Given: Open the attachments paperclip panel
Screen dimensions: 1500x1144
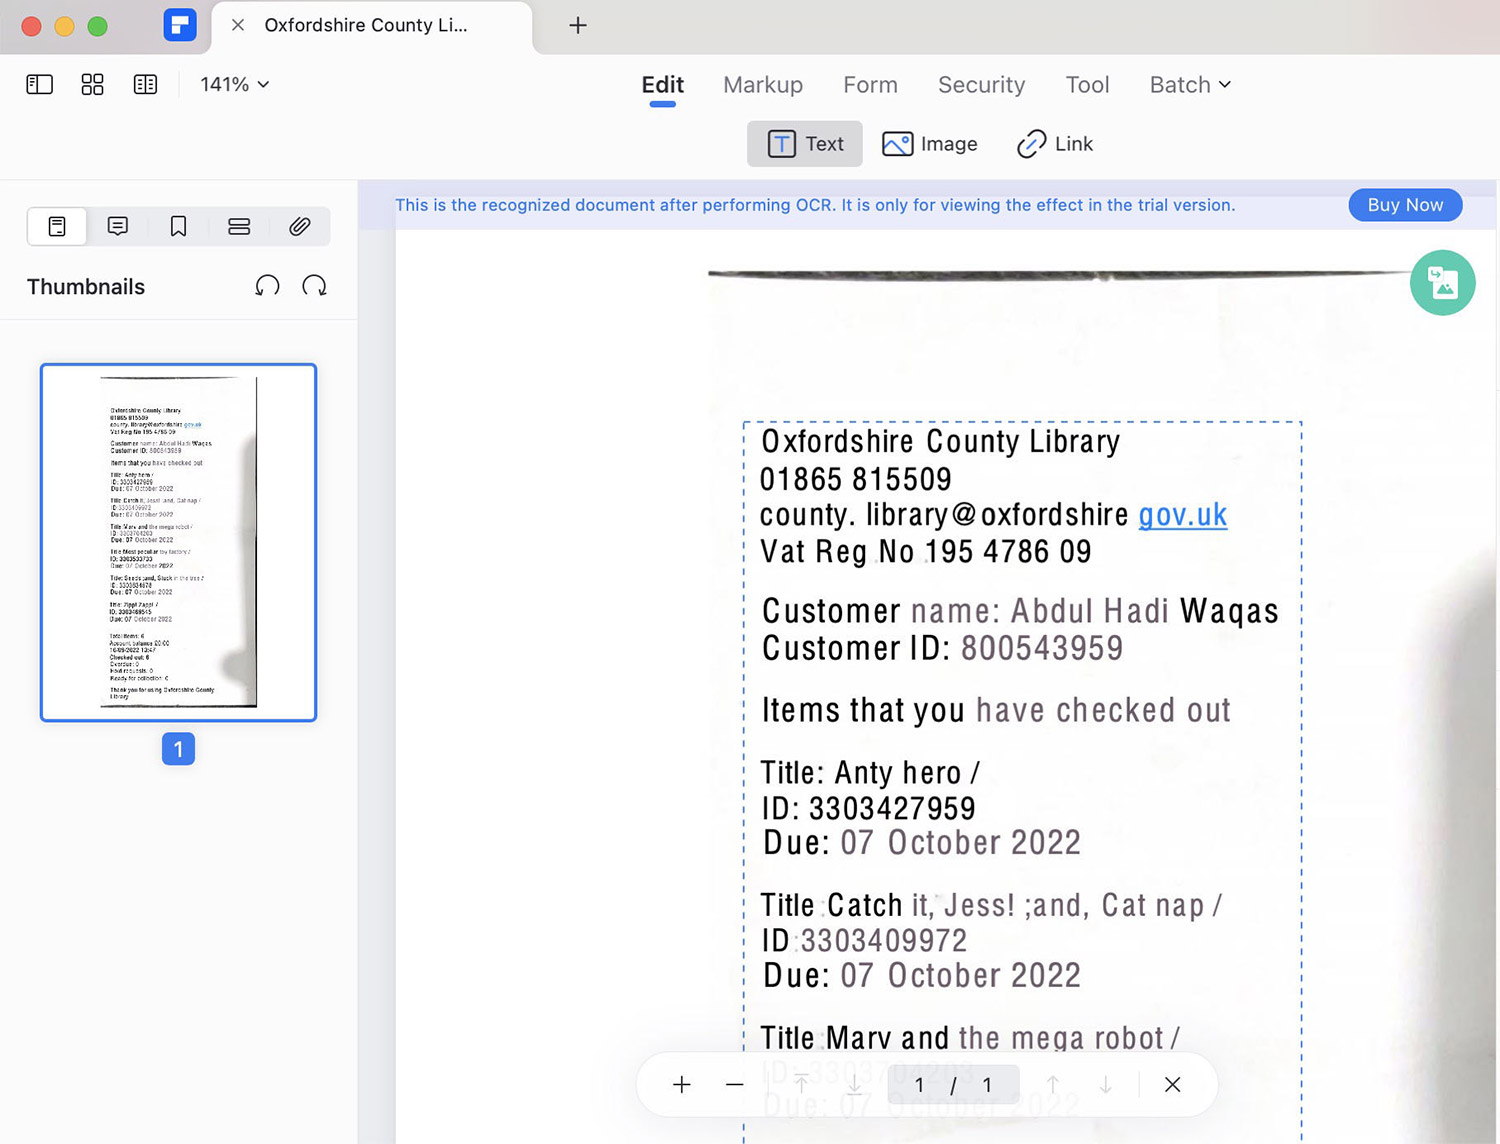Looking at the screenshot, I should pos(299,226).
